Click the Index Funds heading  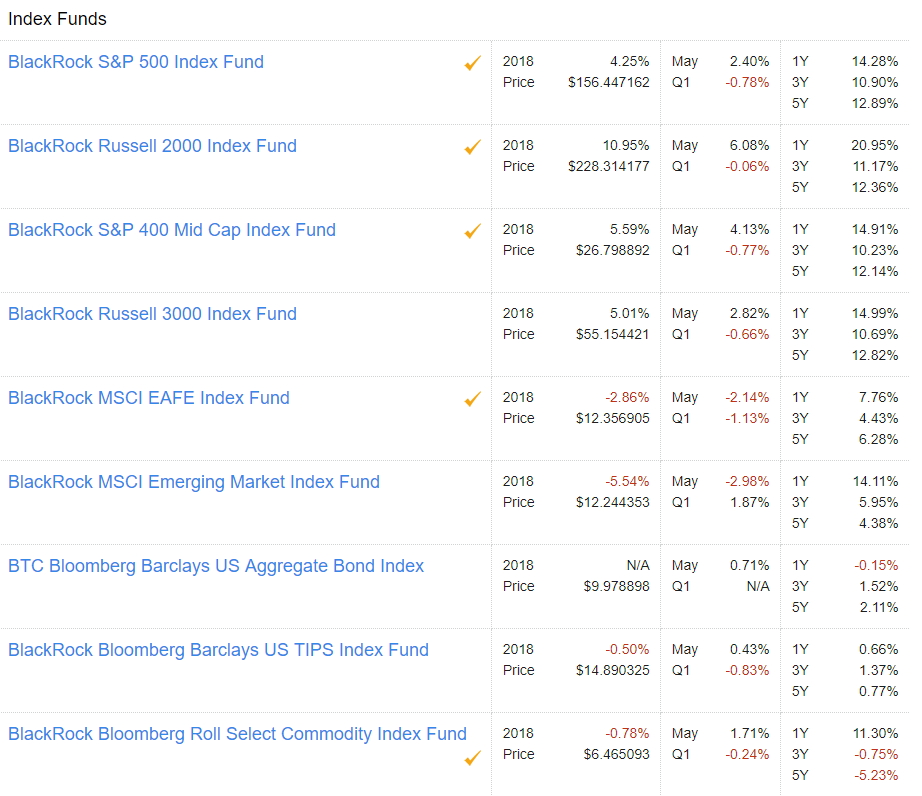click(x=57, y=19)
